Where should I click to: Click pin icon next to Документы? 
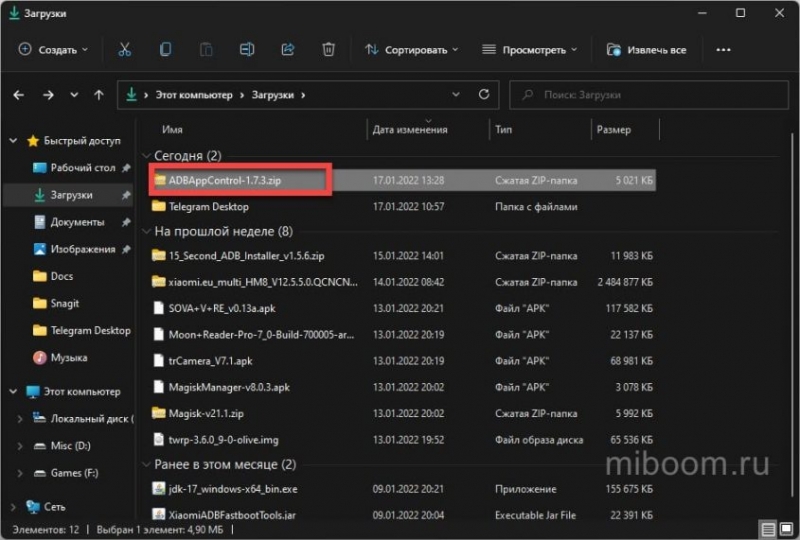(126, 222)
